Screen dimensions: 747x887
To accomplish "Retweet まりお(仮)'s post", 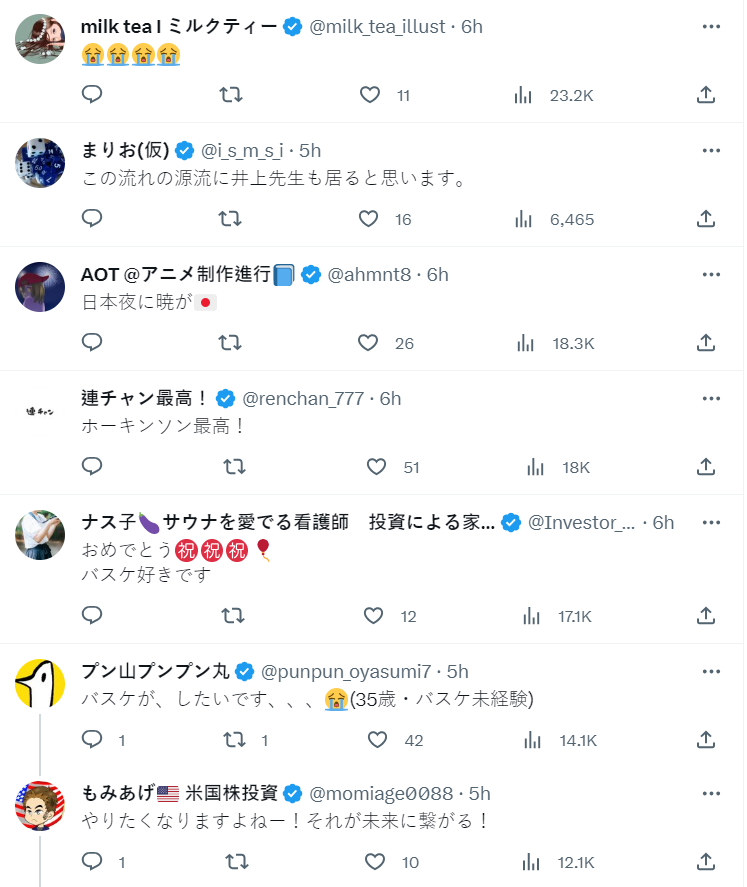I will point(230,219).
